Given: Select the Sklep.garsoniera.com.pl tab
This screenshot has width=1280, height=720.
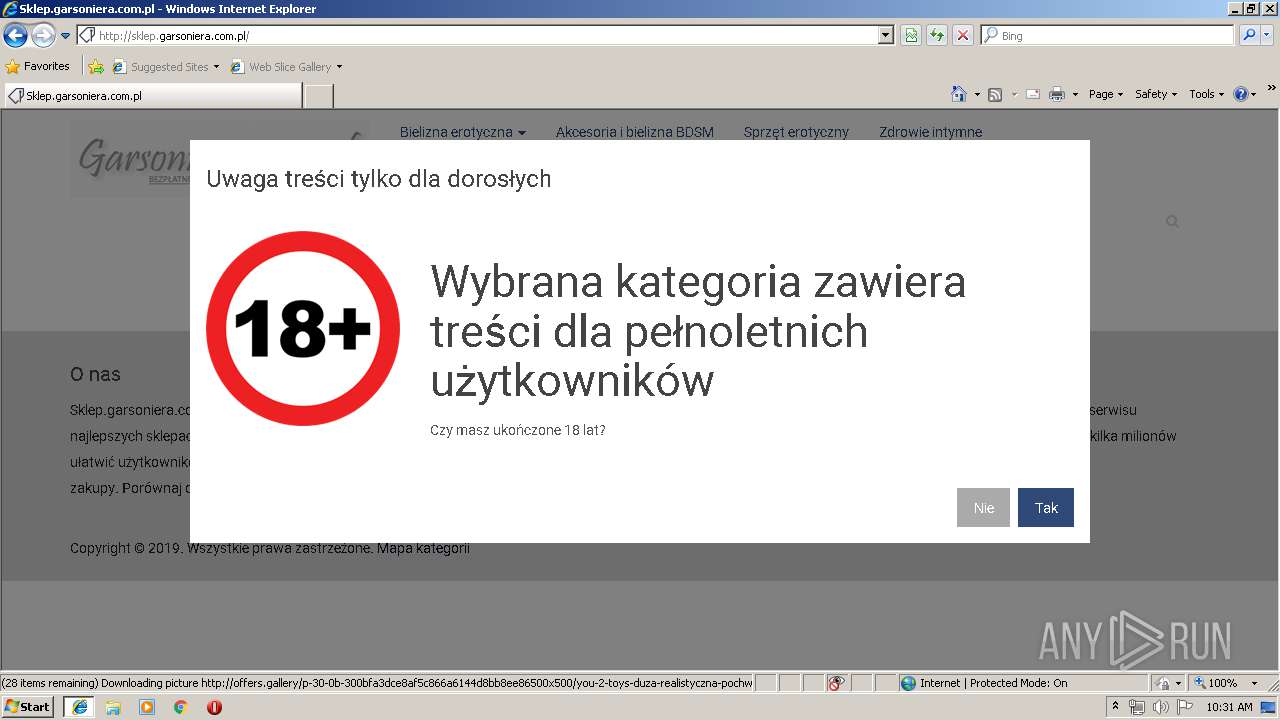Looking at the screenshot, I should click(x=153, y=96).
